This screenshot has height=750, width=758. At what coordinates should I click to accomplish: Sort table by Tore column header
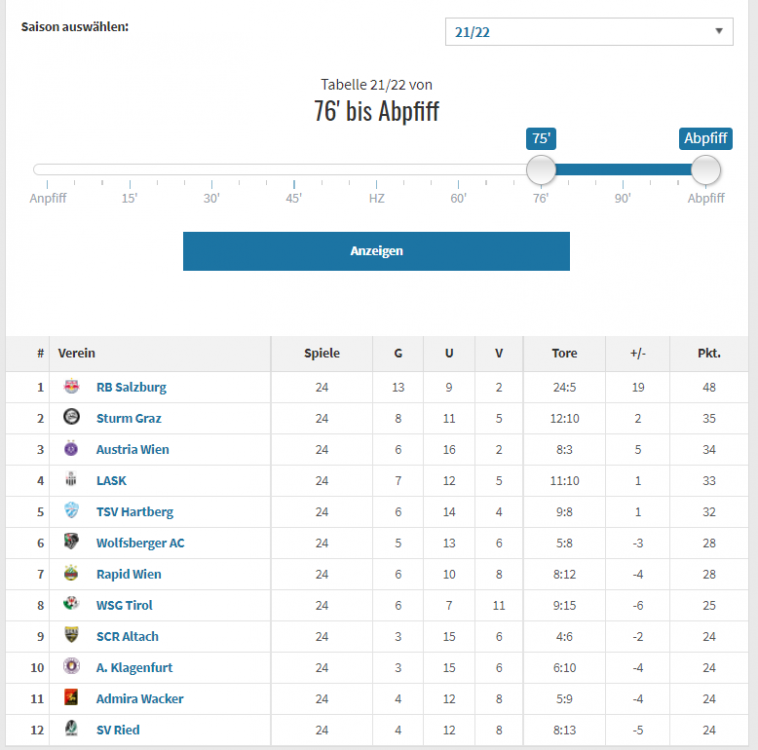(564, 353)
